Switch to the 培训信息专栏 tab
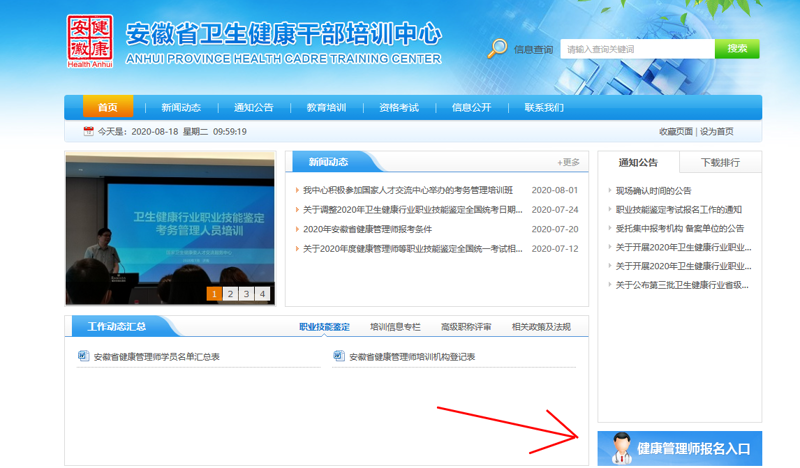 (395, 327)
